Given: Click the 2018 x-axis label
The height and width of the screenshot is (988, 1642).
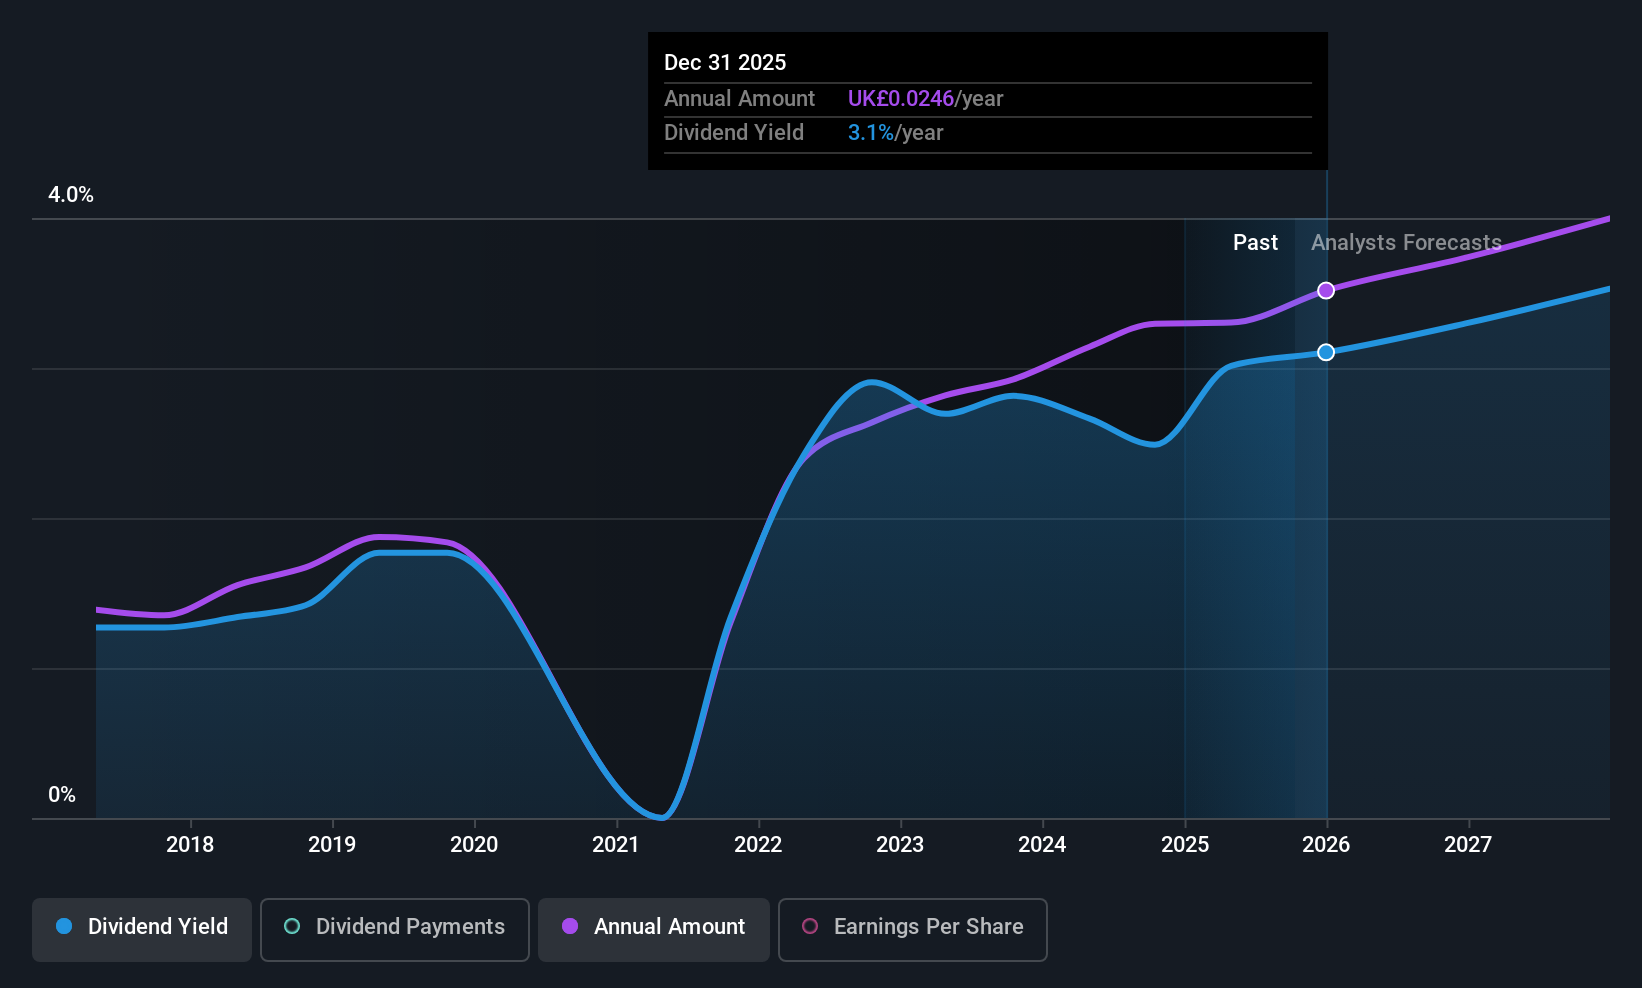Looking at the screenshot, I should (x=190, y=844).
